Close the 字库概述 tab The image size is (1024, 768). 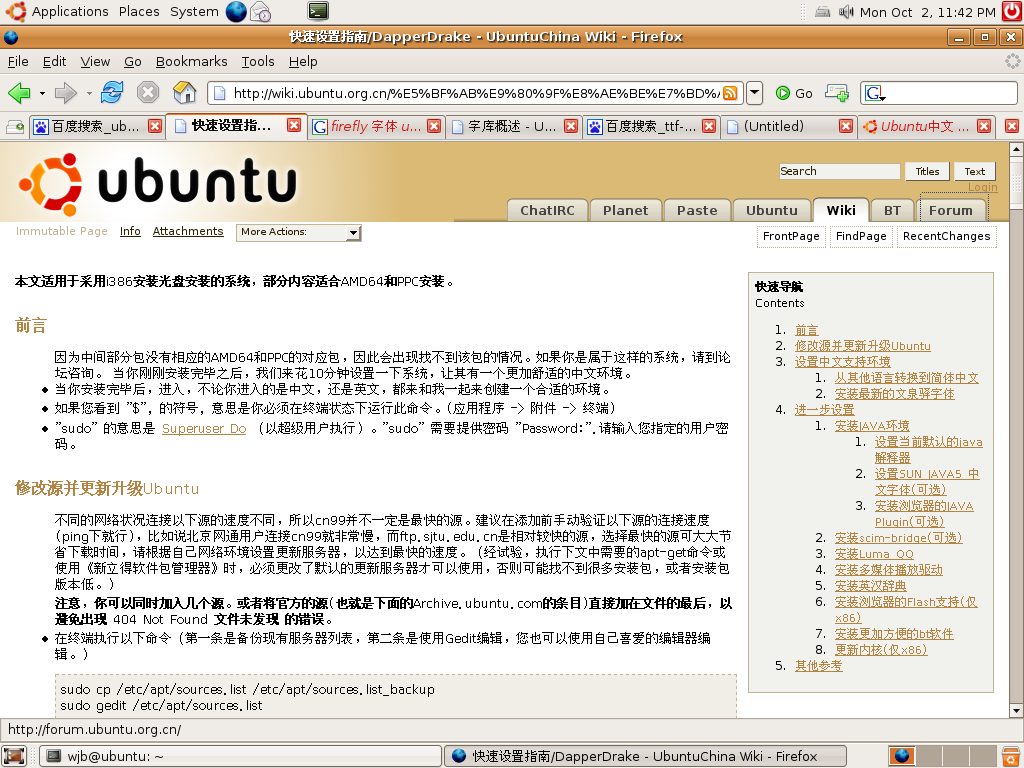point(571,126)
